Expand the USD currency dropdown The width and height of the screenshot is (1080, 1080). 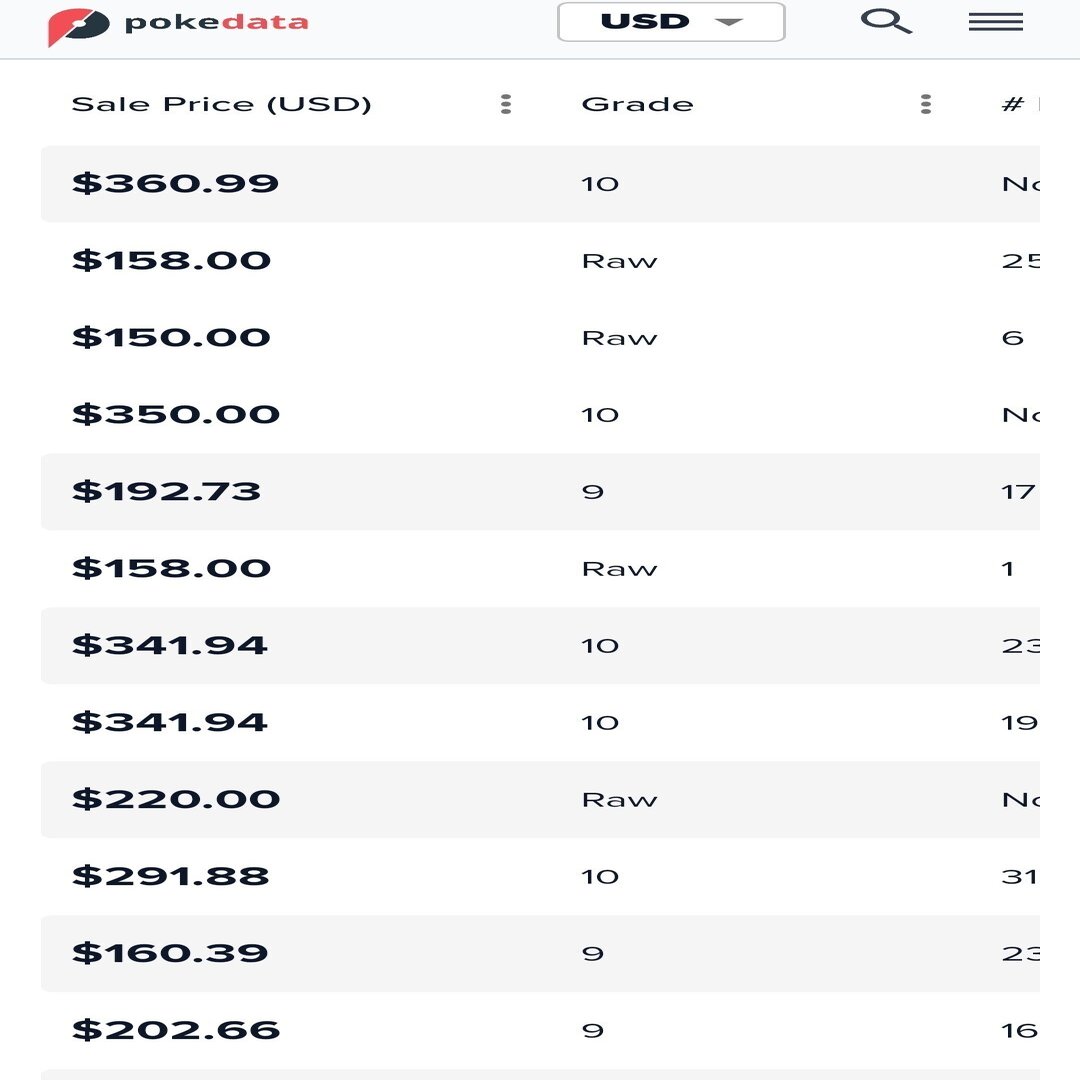pyautogui.click(x=671, y=22)
